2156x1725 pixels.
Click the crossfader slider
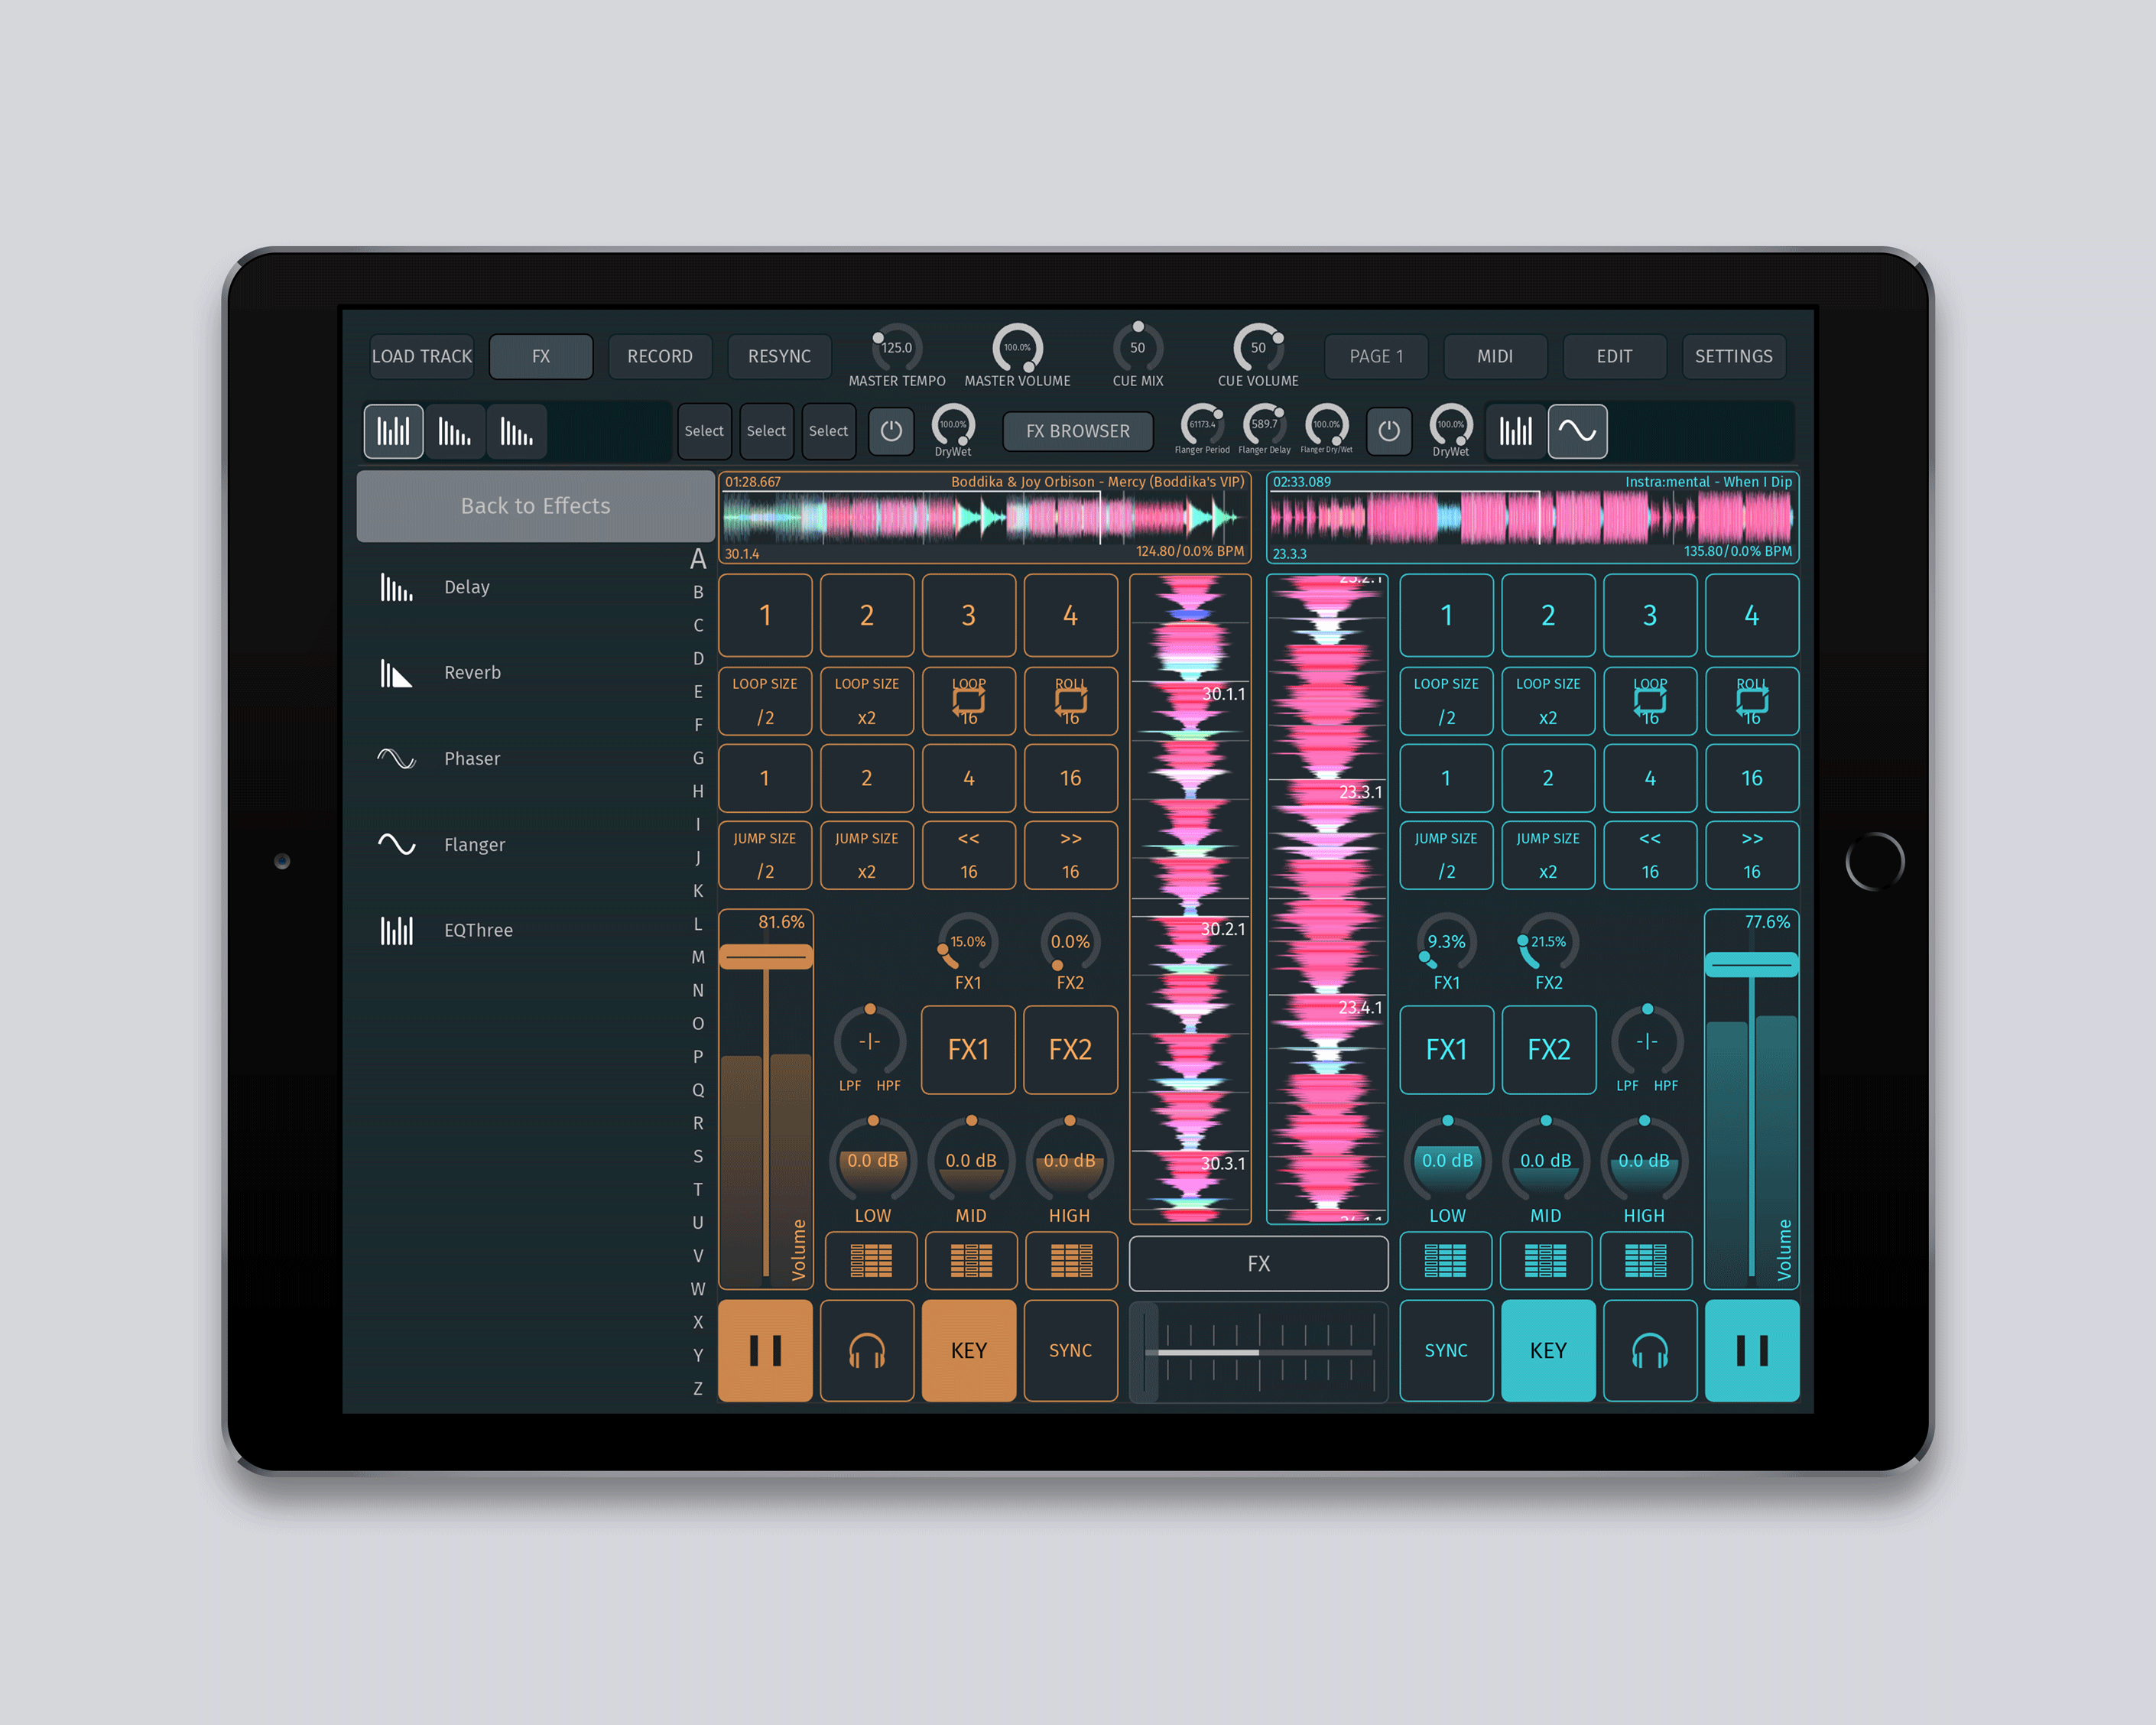1258,1352
